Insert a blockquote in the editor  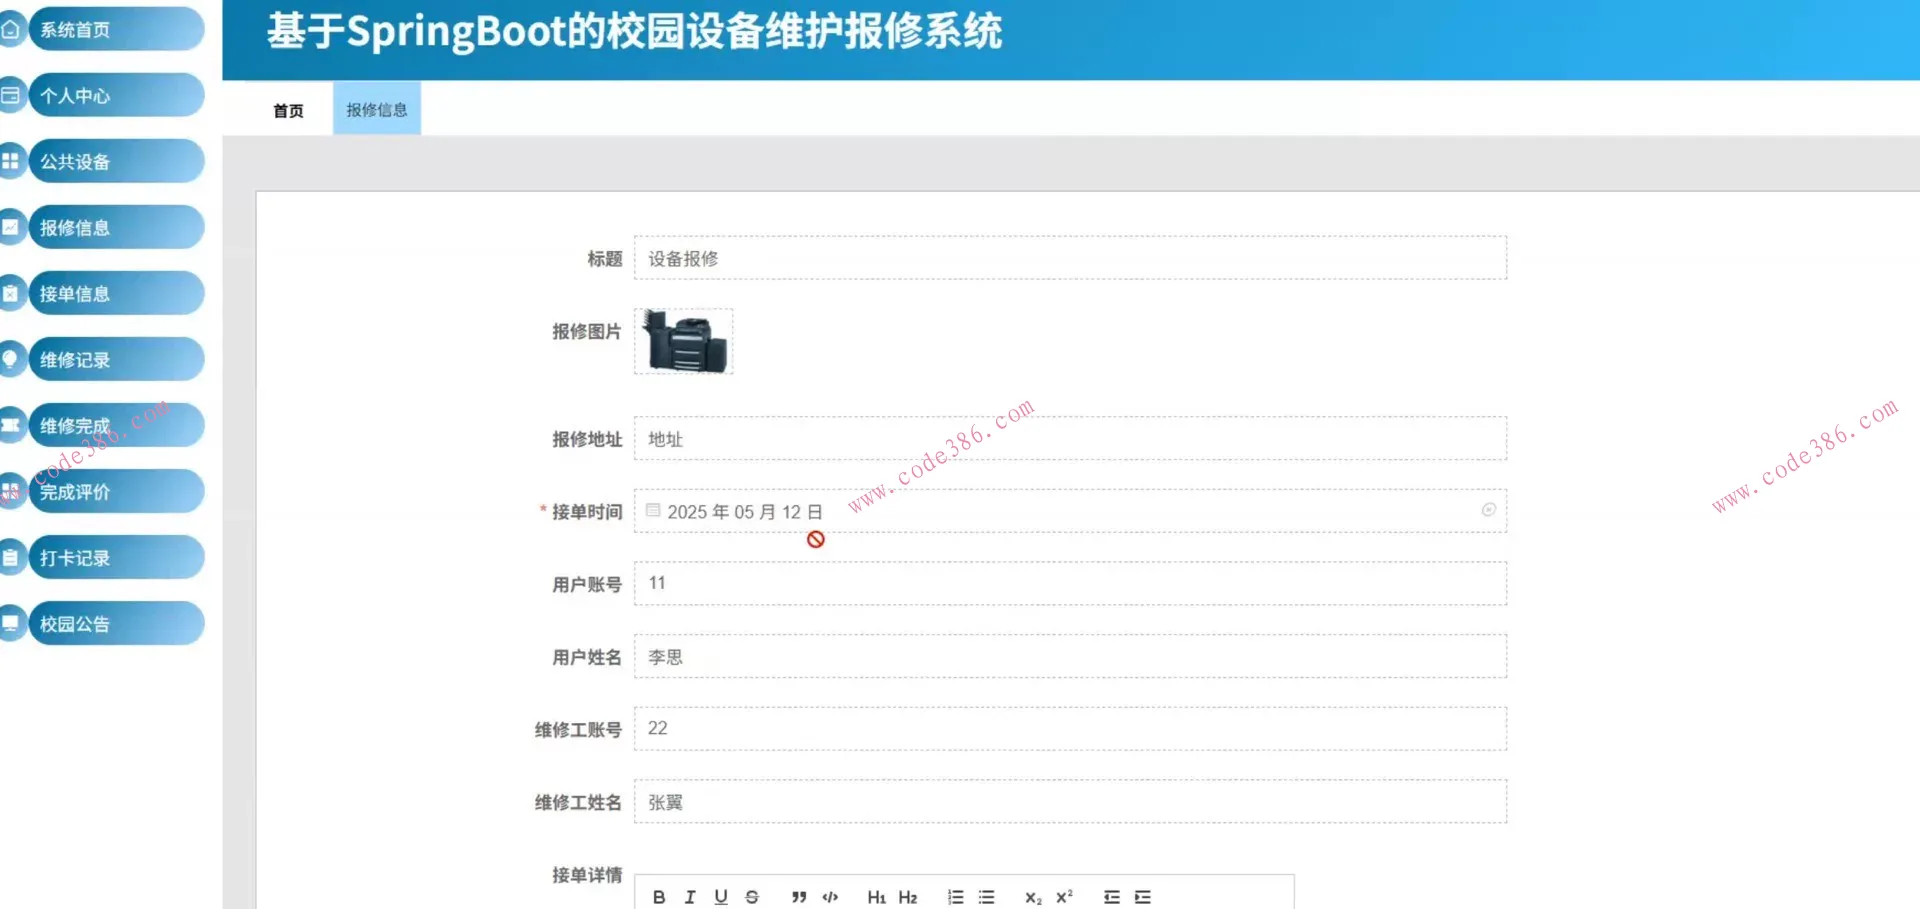point(797,897)
